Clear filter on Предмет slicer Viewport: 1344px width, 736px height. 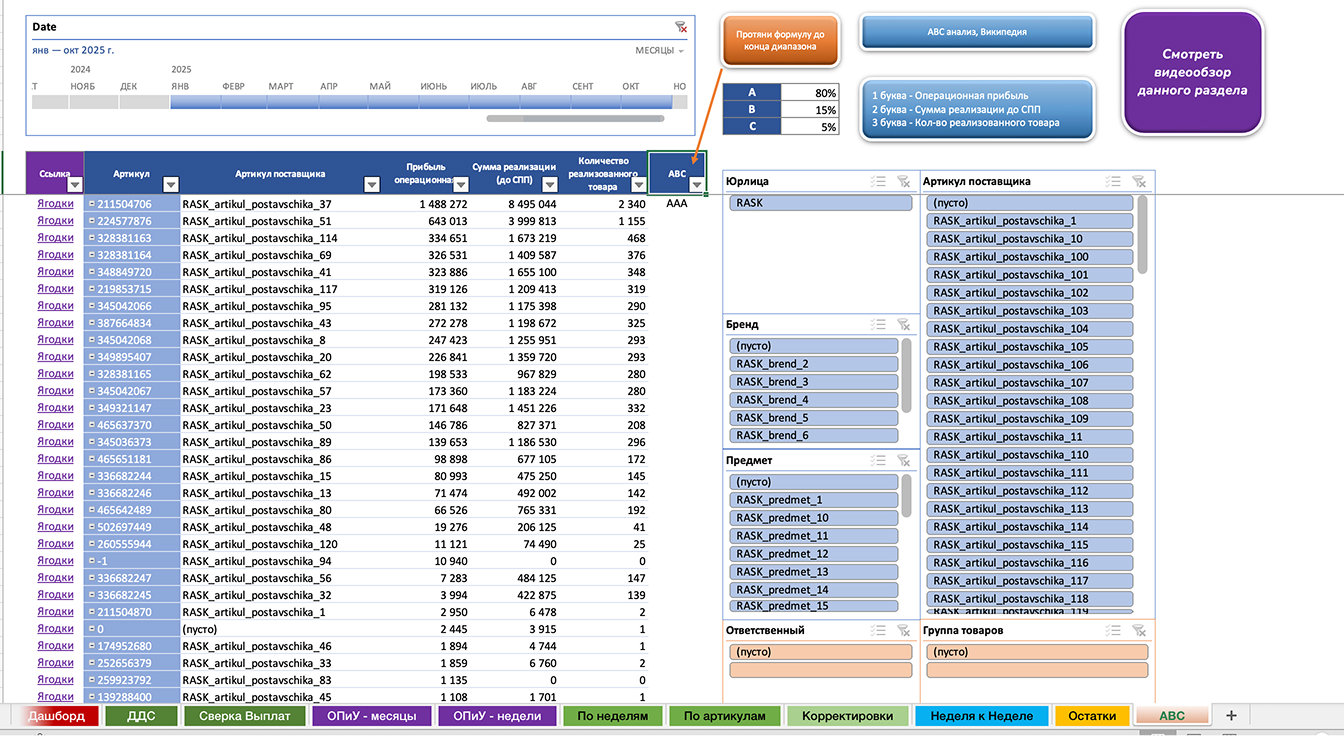click(903, 461)
